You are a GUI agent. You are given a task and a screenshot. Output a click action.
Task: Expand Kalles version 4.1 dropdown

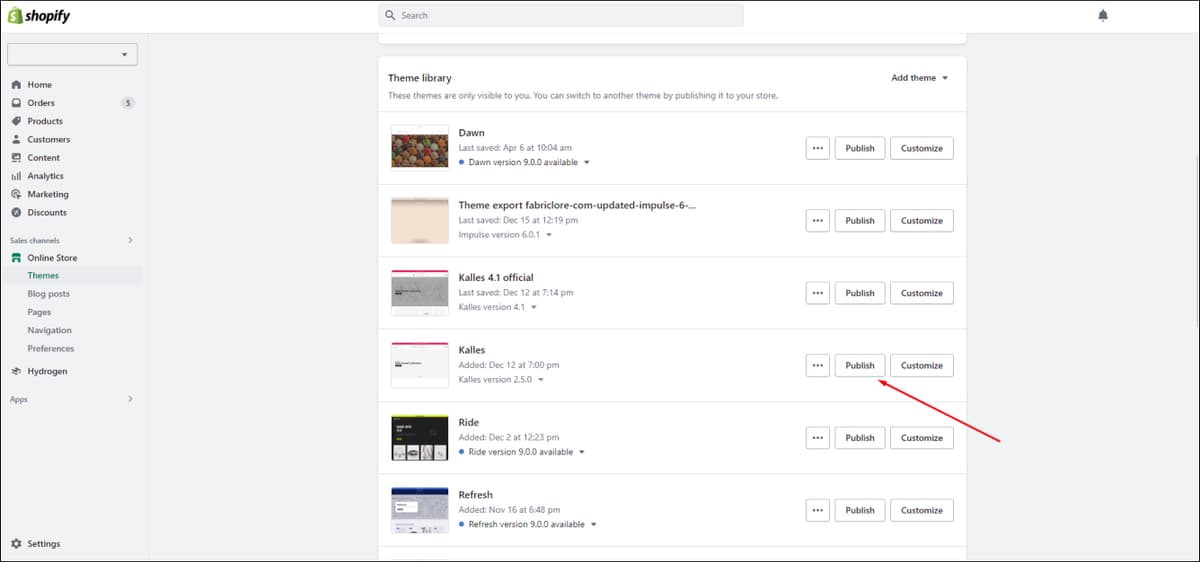497,307
